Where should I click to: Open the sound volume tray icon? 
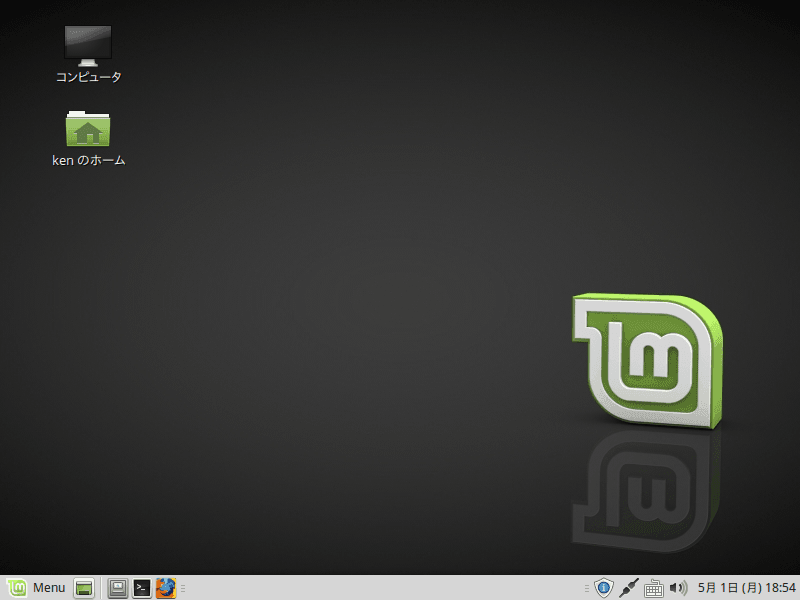coord(678,588)
